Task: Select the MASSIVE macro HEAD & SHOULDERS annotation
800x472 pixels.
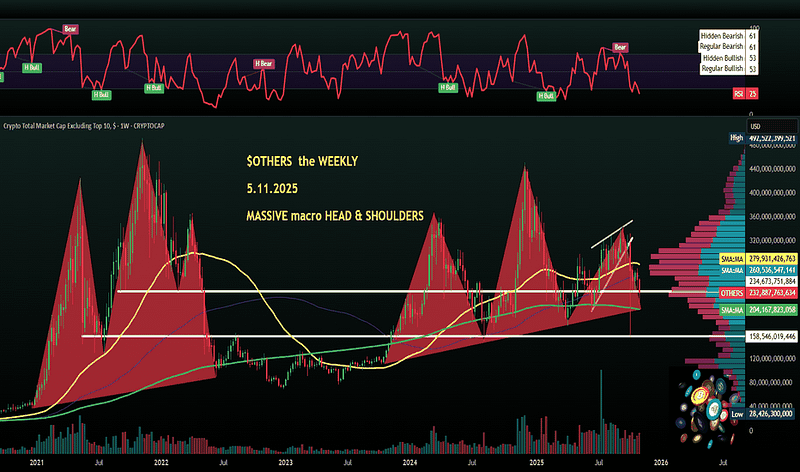Action: (335, 216)
